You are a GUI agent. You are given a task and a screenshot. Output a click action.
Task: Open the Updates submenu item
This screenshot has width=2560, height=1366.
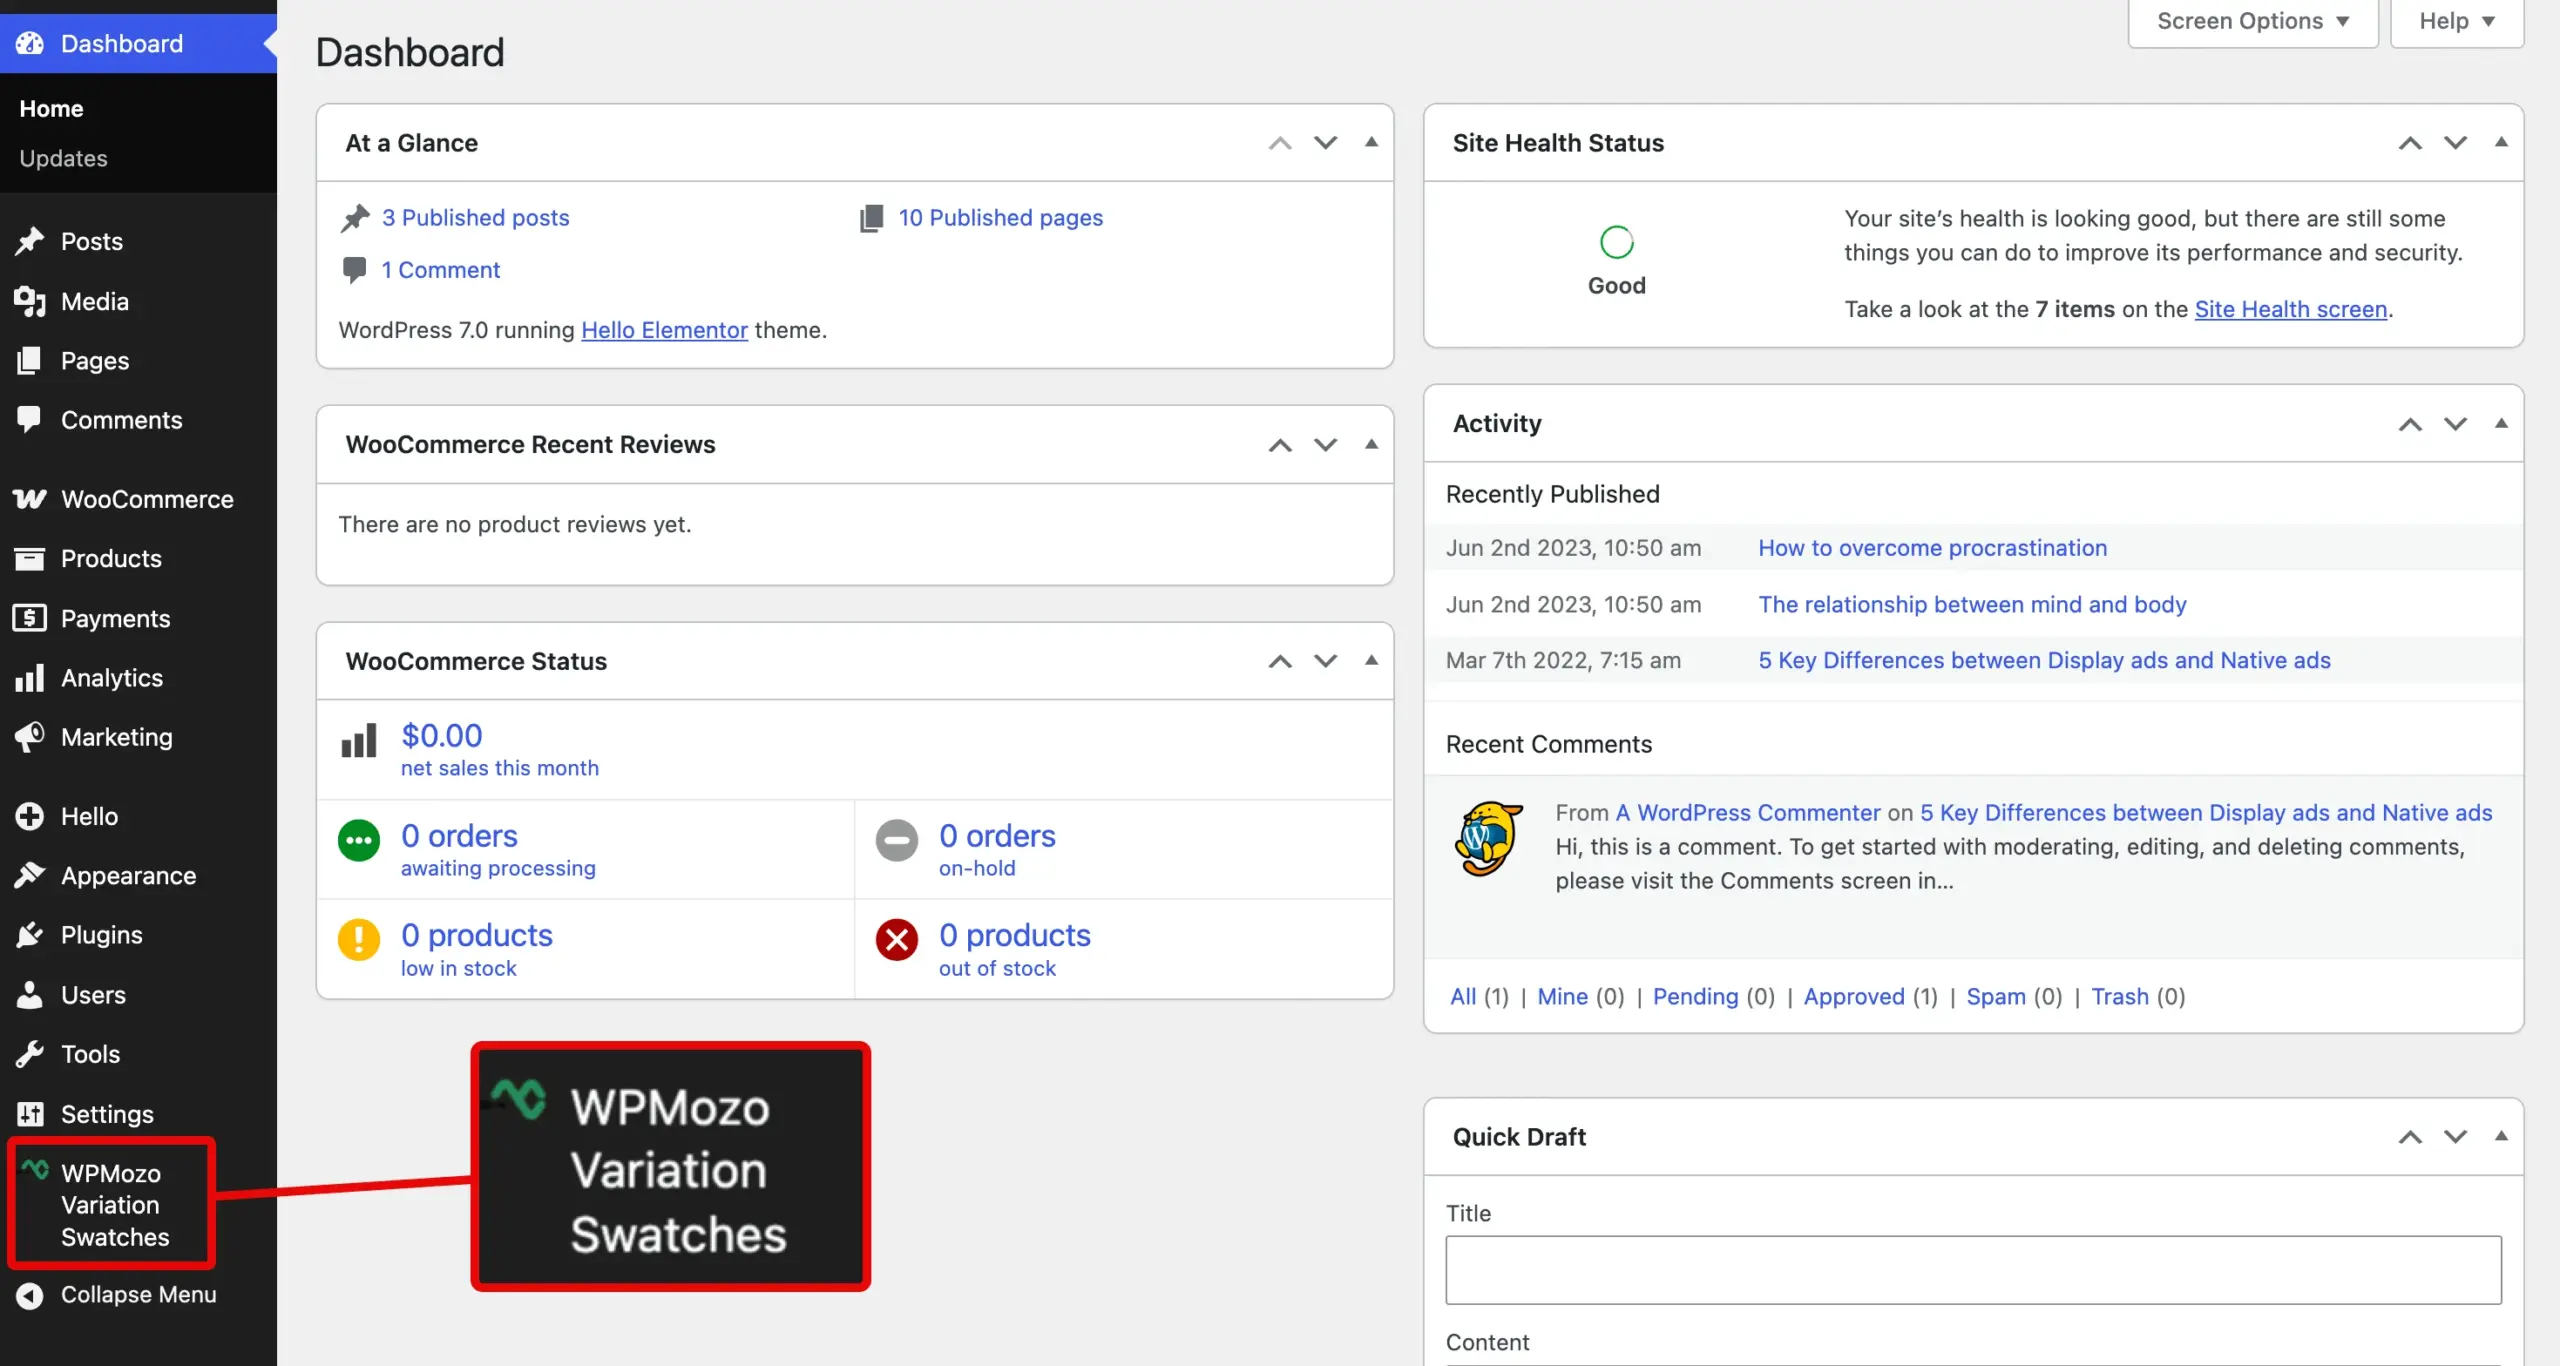coord(63,158)
